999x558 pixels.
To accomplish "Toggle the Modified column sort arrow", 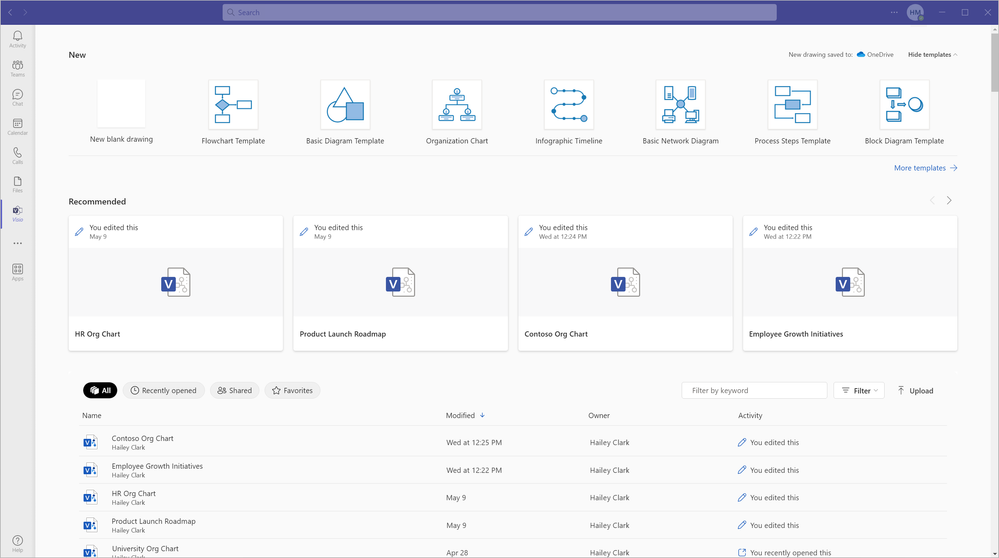I will (482, 415).
